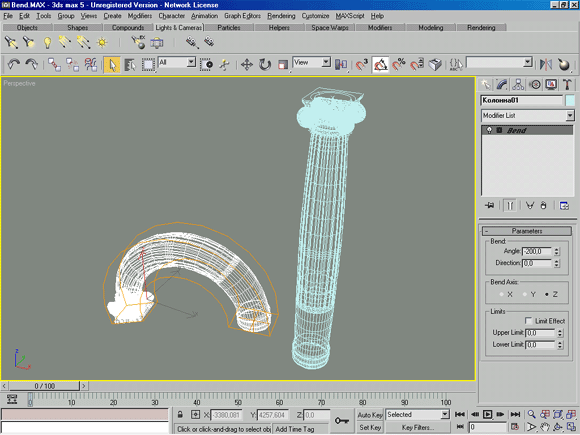The height and width of the screenshot is (435, 580).
Task: Select the X bend axis radio
Action: [502, 294]
